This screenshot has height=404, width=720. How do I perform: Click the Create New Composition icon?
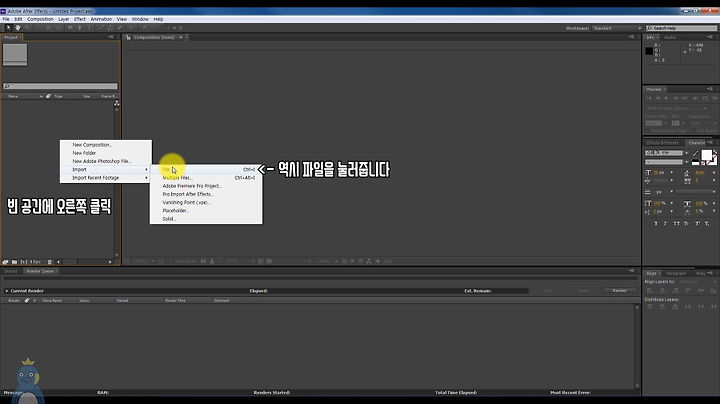pos(23,262)
